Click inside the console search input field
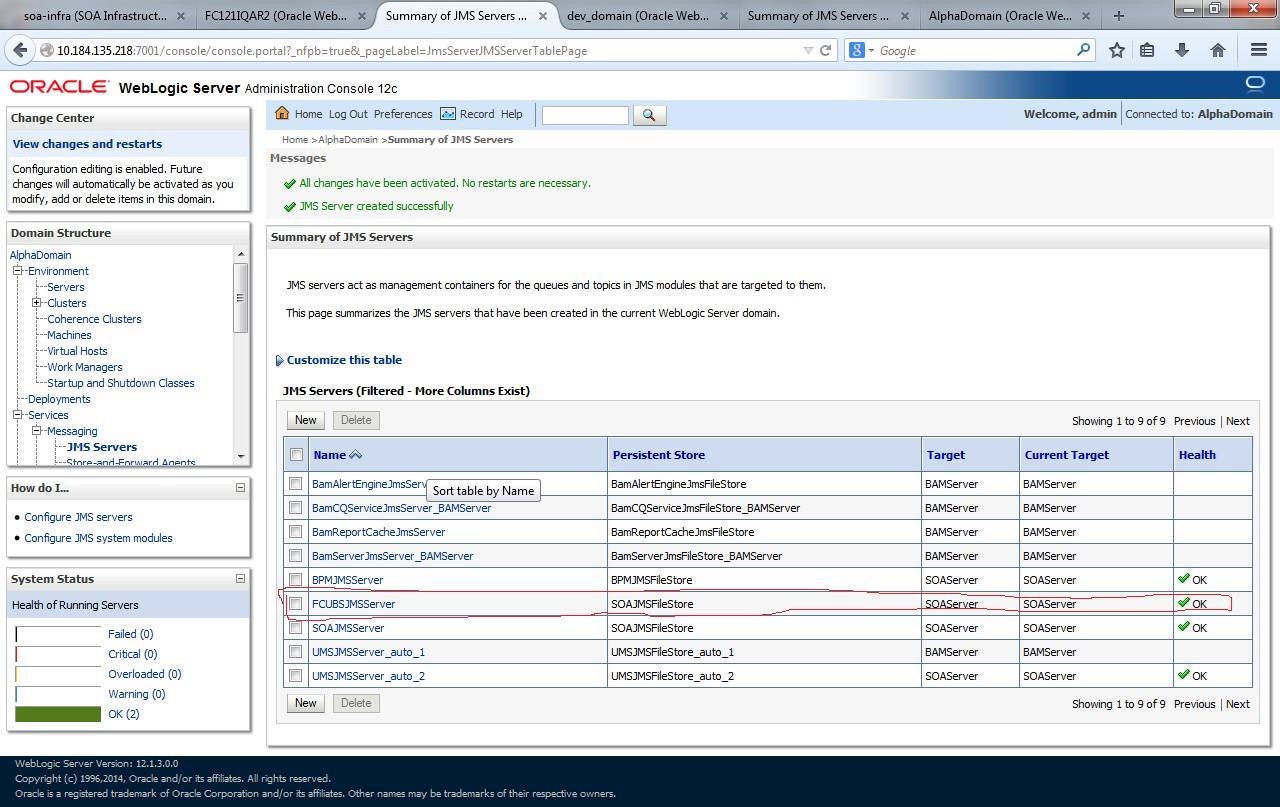This screenshot has width=1280, height=807. pyautogui.click(x=584, y=114)
